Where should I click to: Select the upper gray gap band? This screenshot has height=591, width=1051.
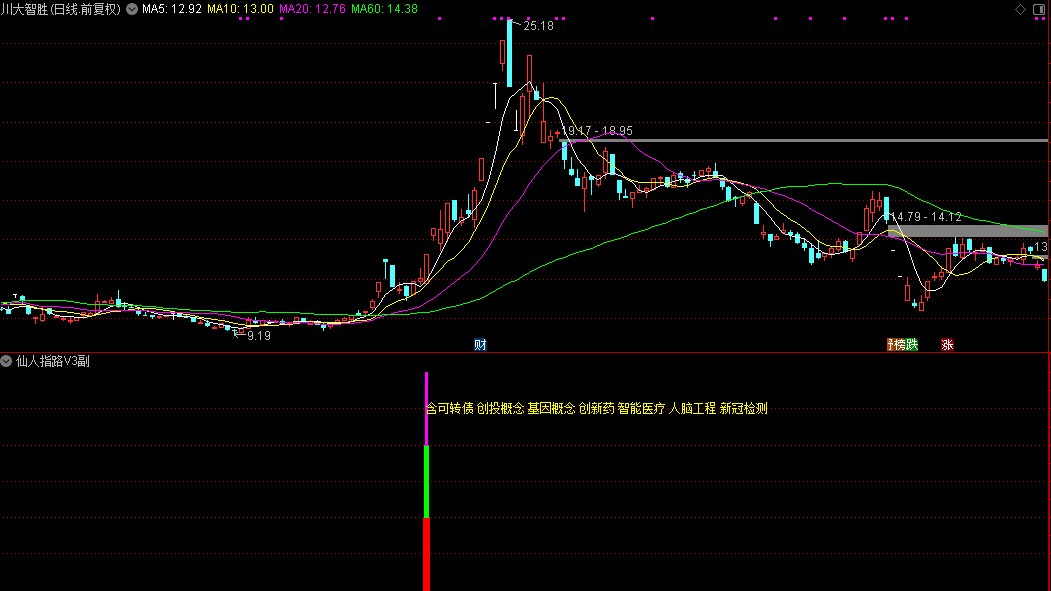point(804,141)
